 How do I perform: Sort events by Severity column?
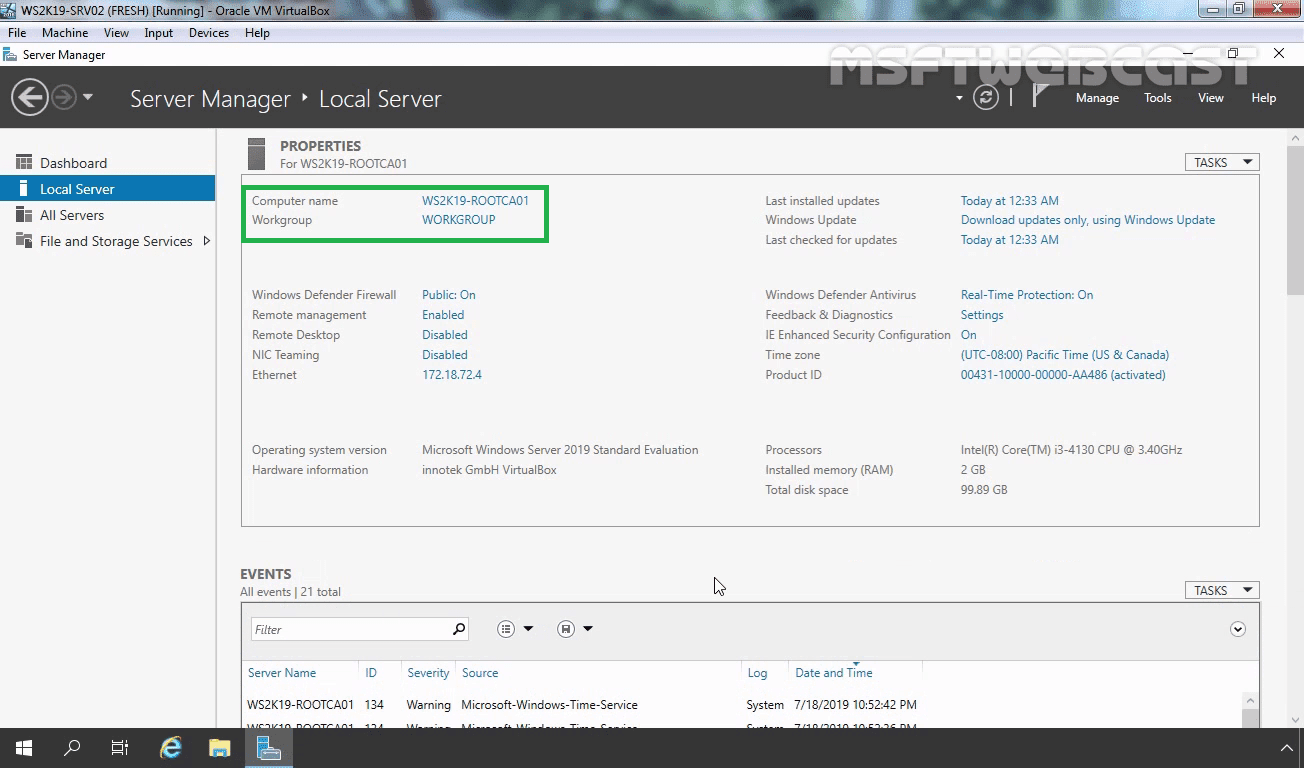[x=428, y=673]
